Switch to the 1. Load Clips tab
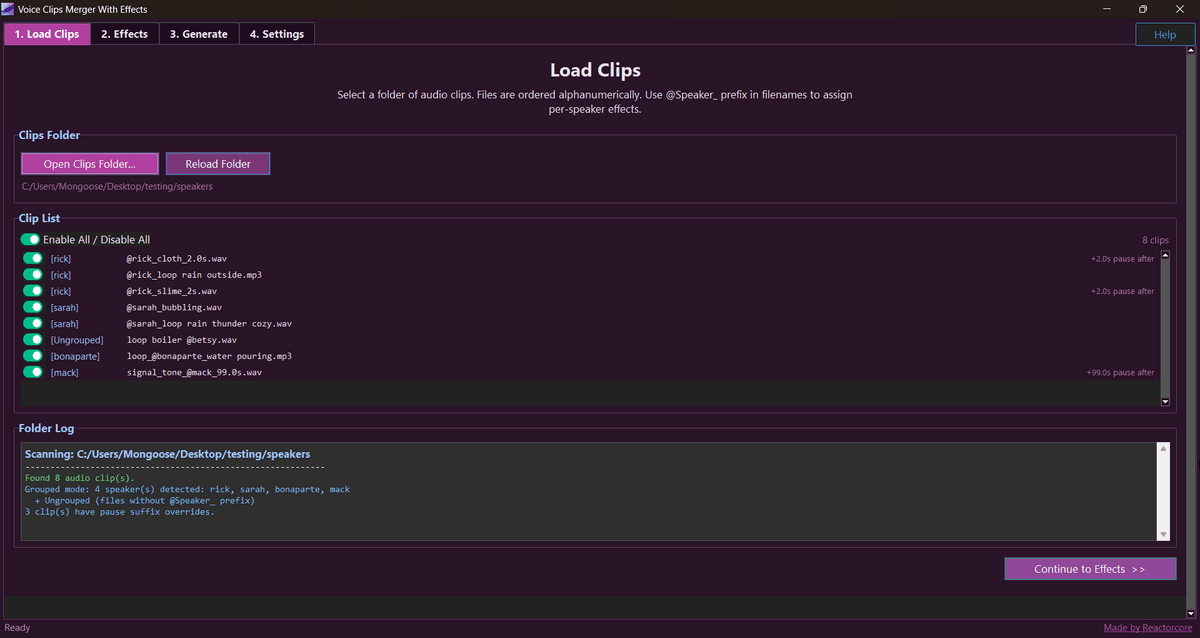 (x=47, y=34)
